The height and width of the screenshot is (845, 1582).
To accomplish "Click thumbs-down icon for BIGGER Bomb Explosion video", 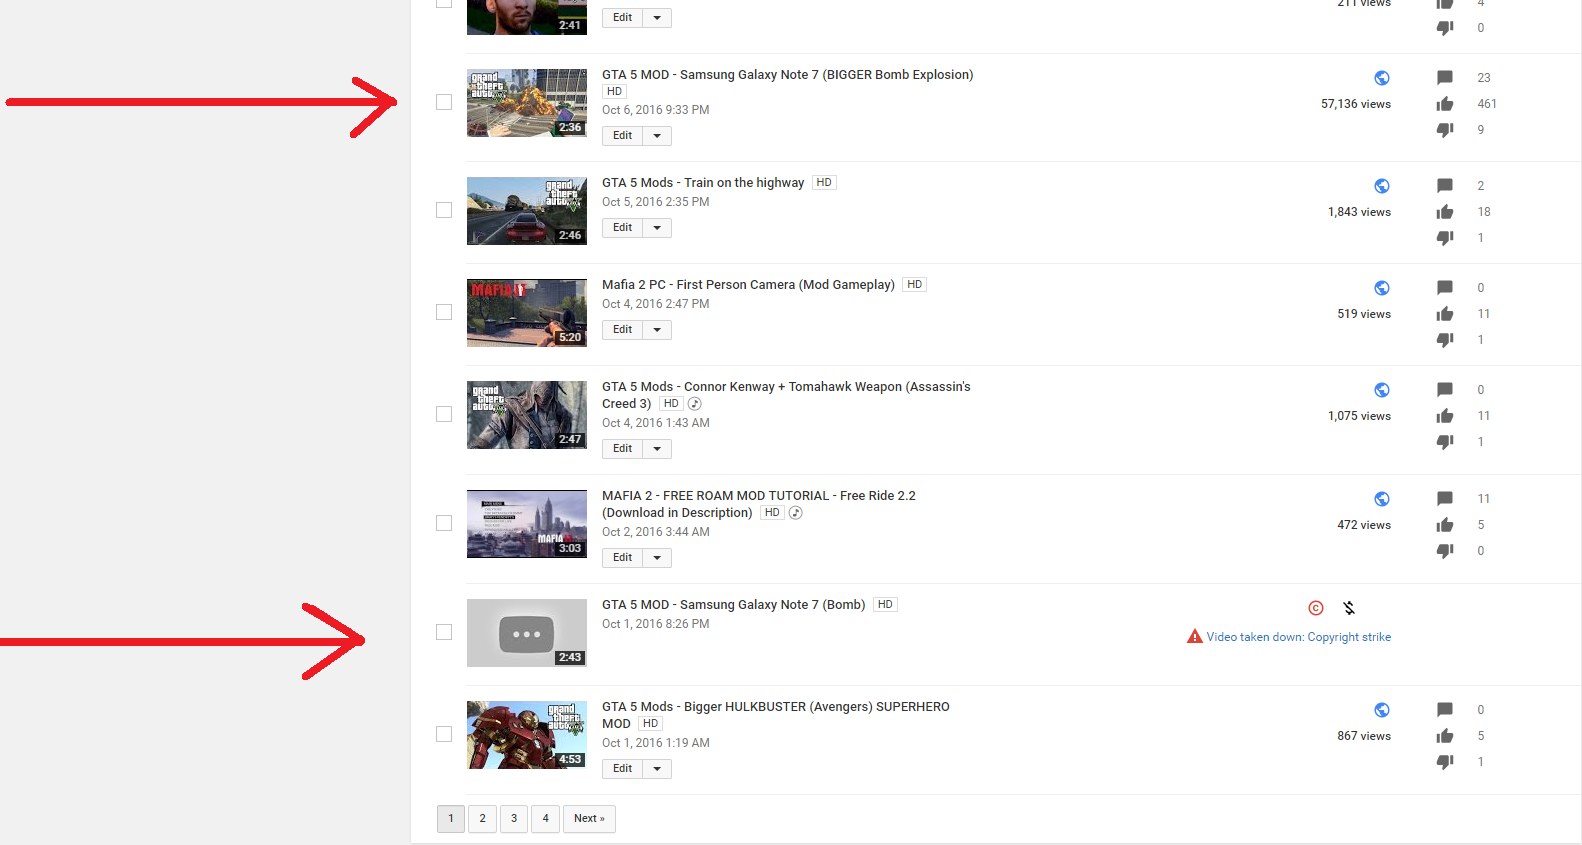I will click(x=1445, y=130).
